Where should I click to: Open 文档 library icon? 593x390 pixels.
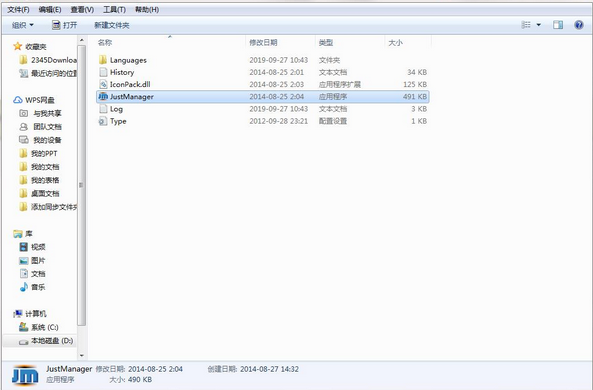[23, 273]
